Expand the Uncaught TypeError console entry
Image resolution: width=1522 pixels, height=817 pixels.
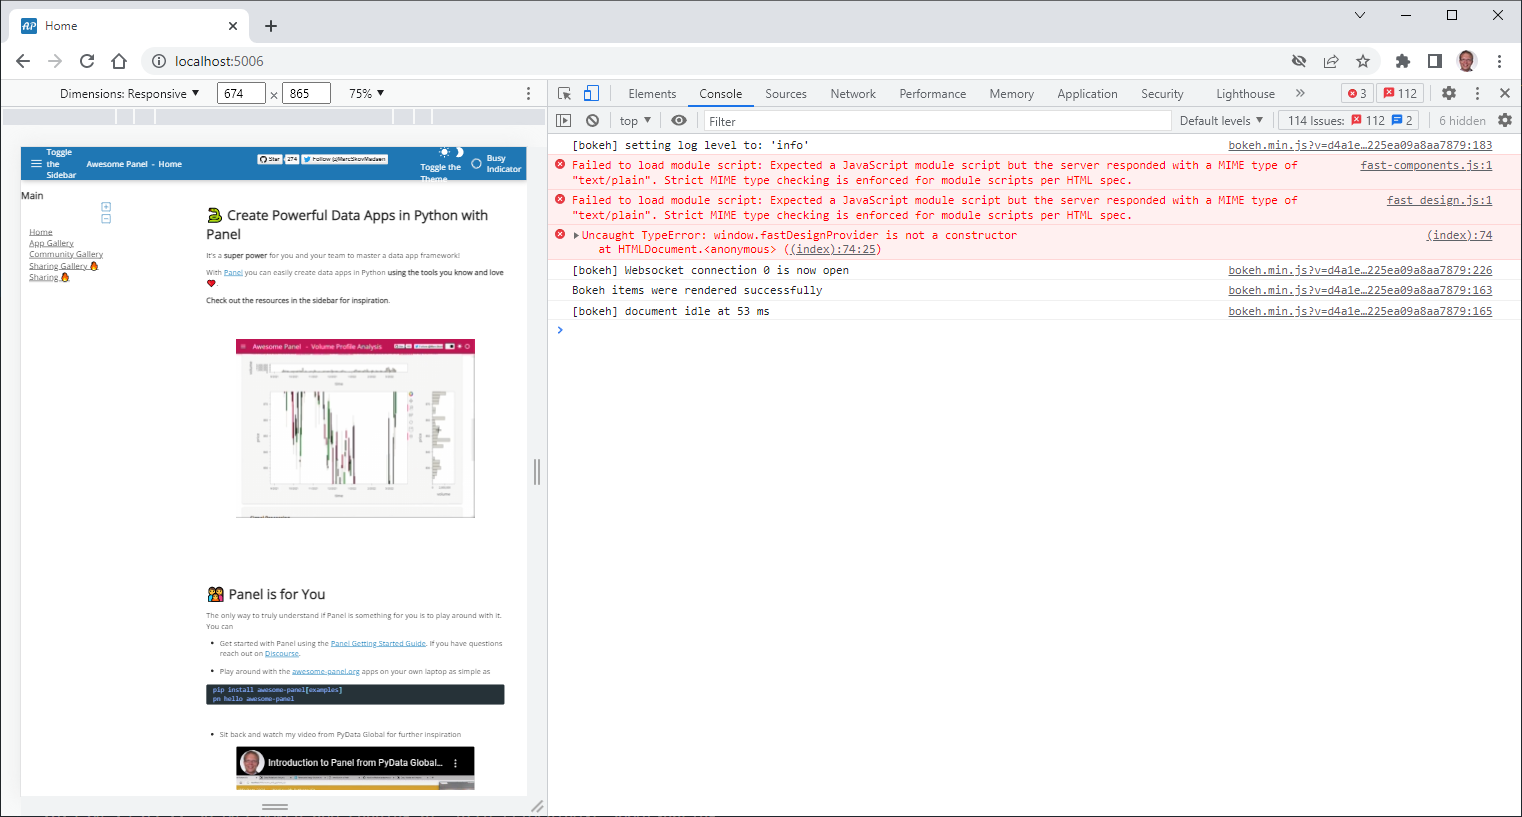(578, 234)
